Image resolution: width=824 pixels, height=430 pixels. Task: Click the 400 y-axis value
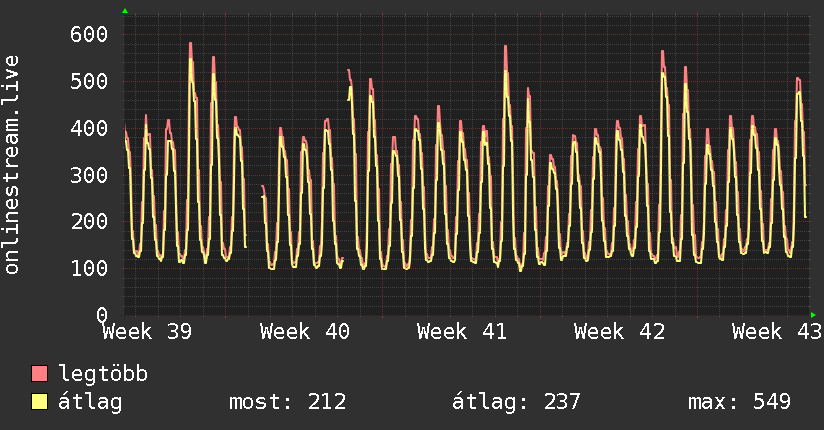click(x=89, y=128)
